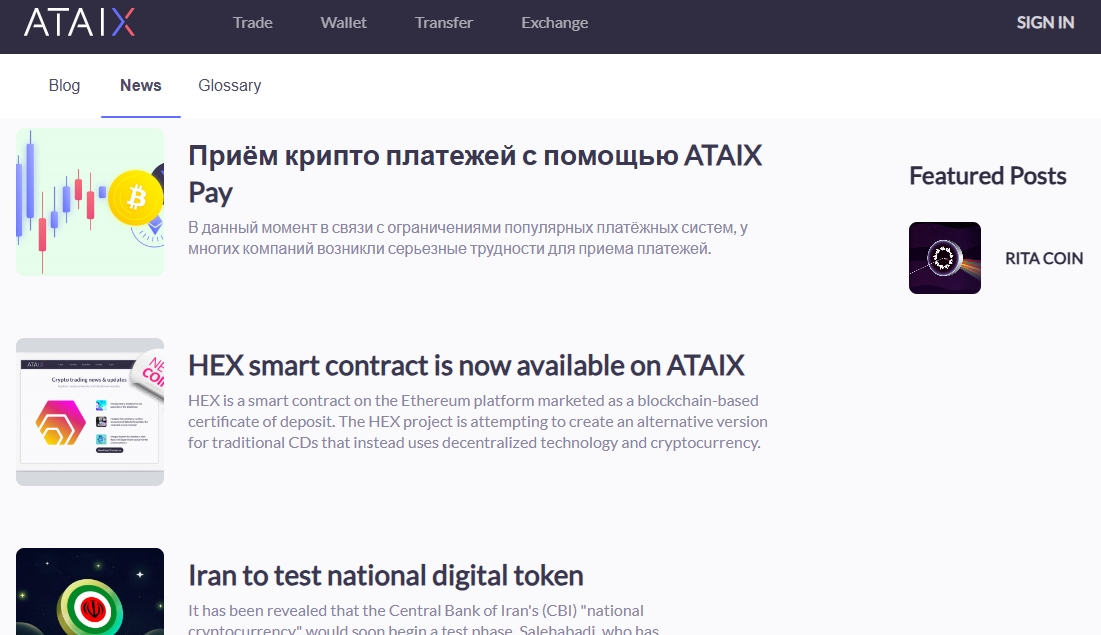Go to the Wallet page
Screen dimensions: 1101x635
click(344, 22)
